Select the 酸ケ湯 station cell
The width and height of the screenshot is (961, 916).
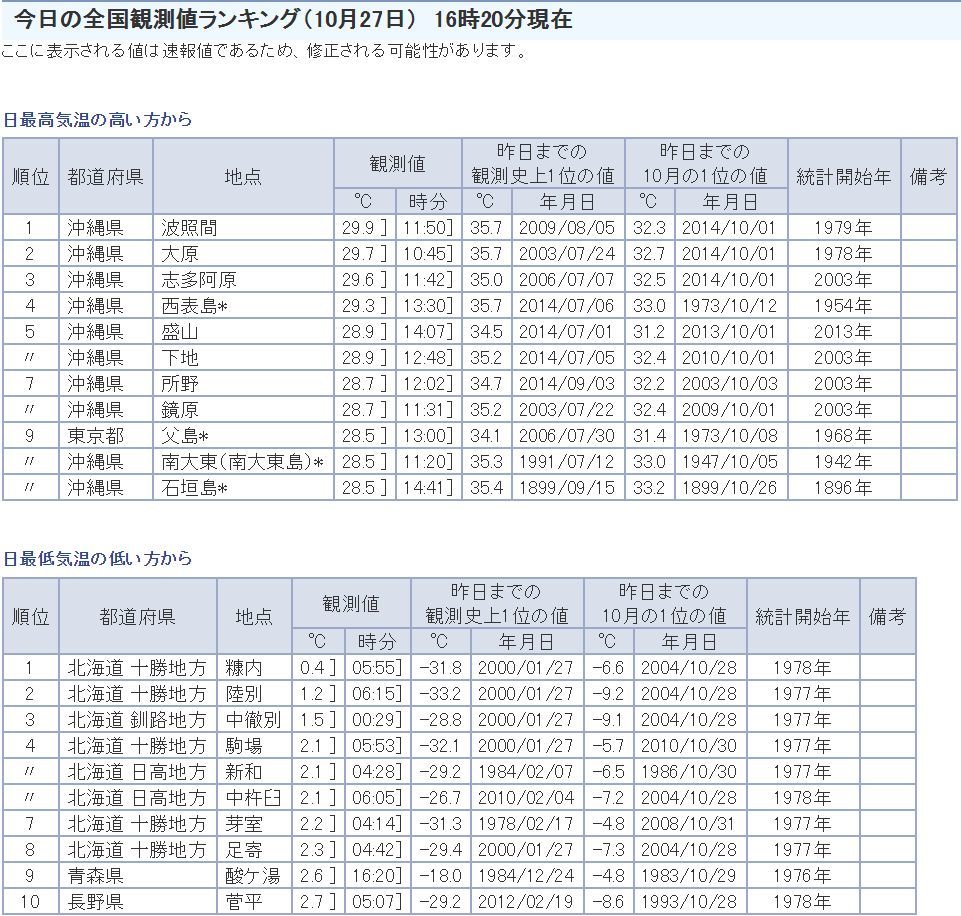click(254, 876)
